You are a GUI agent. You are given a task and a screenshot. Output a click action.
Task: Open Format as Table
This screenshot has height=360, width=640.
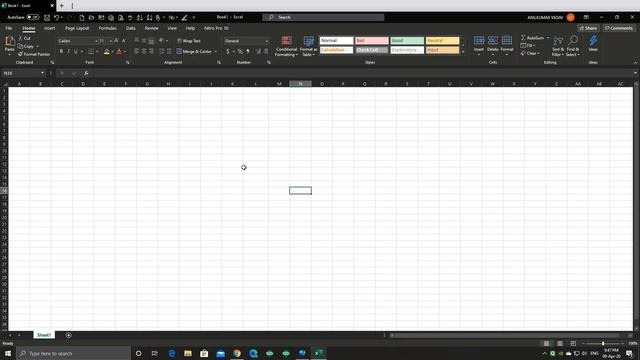309,46
